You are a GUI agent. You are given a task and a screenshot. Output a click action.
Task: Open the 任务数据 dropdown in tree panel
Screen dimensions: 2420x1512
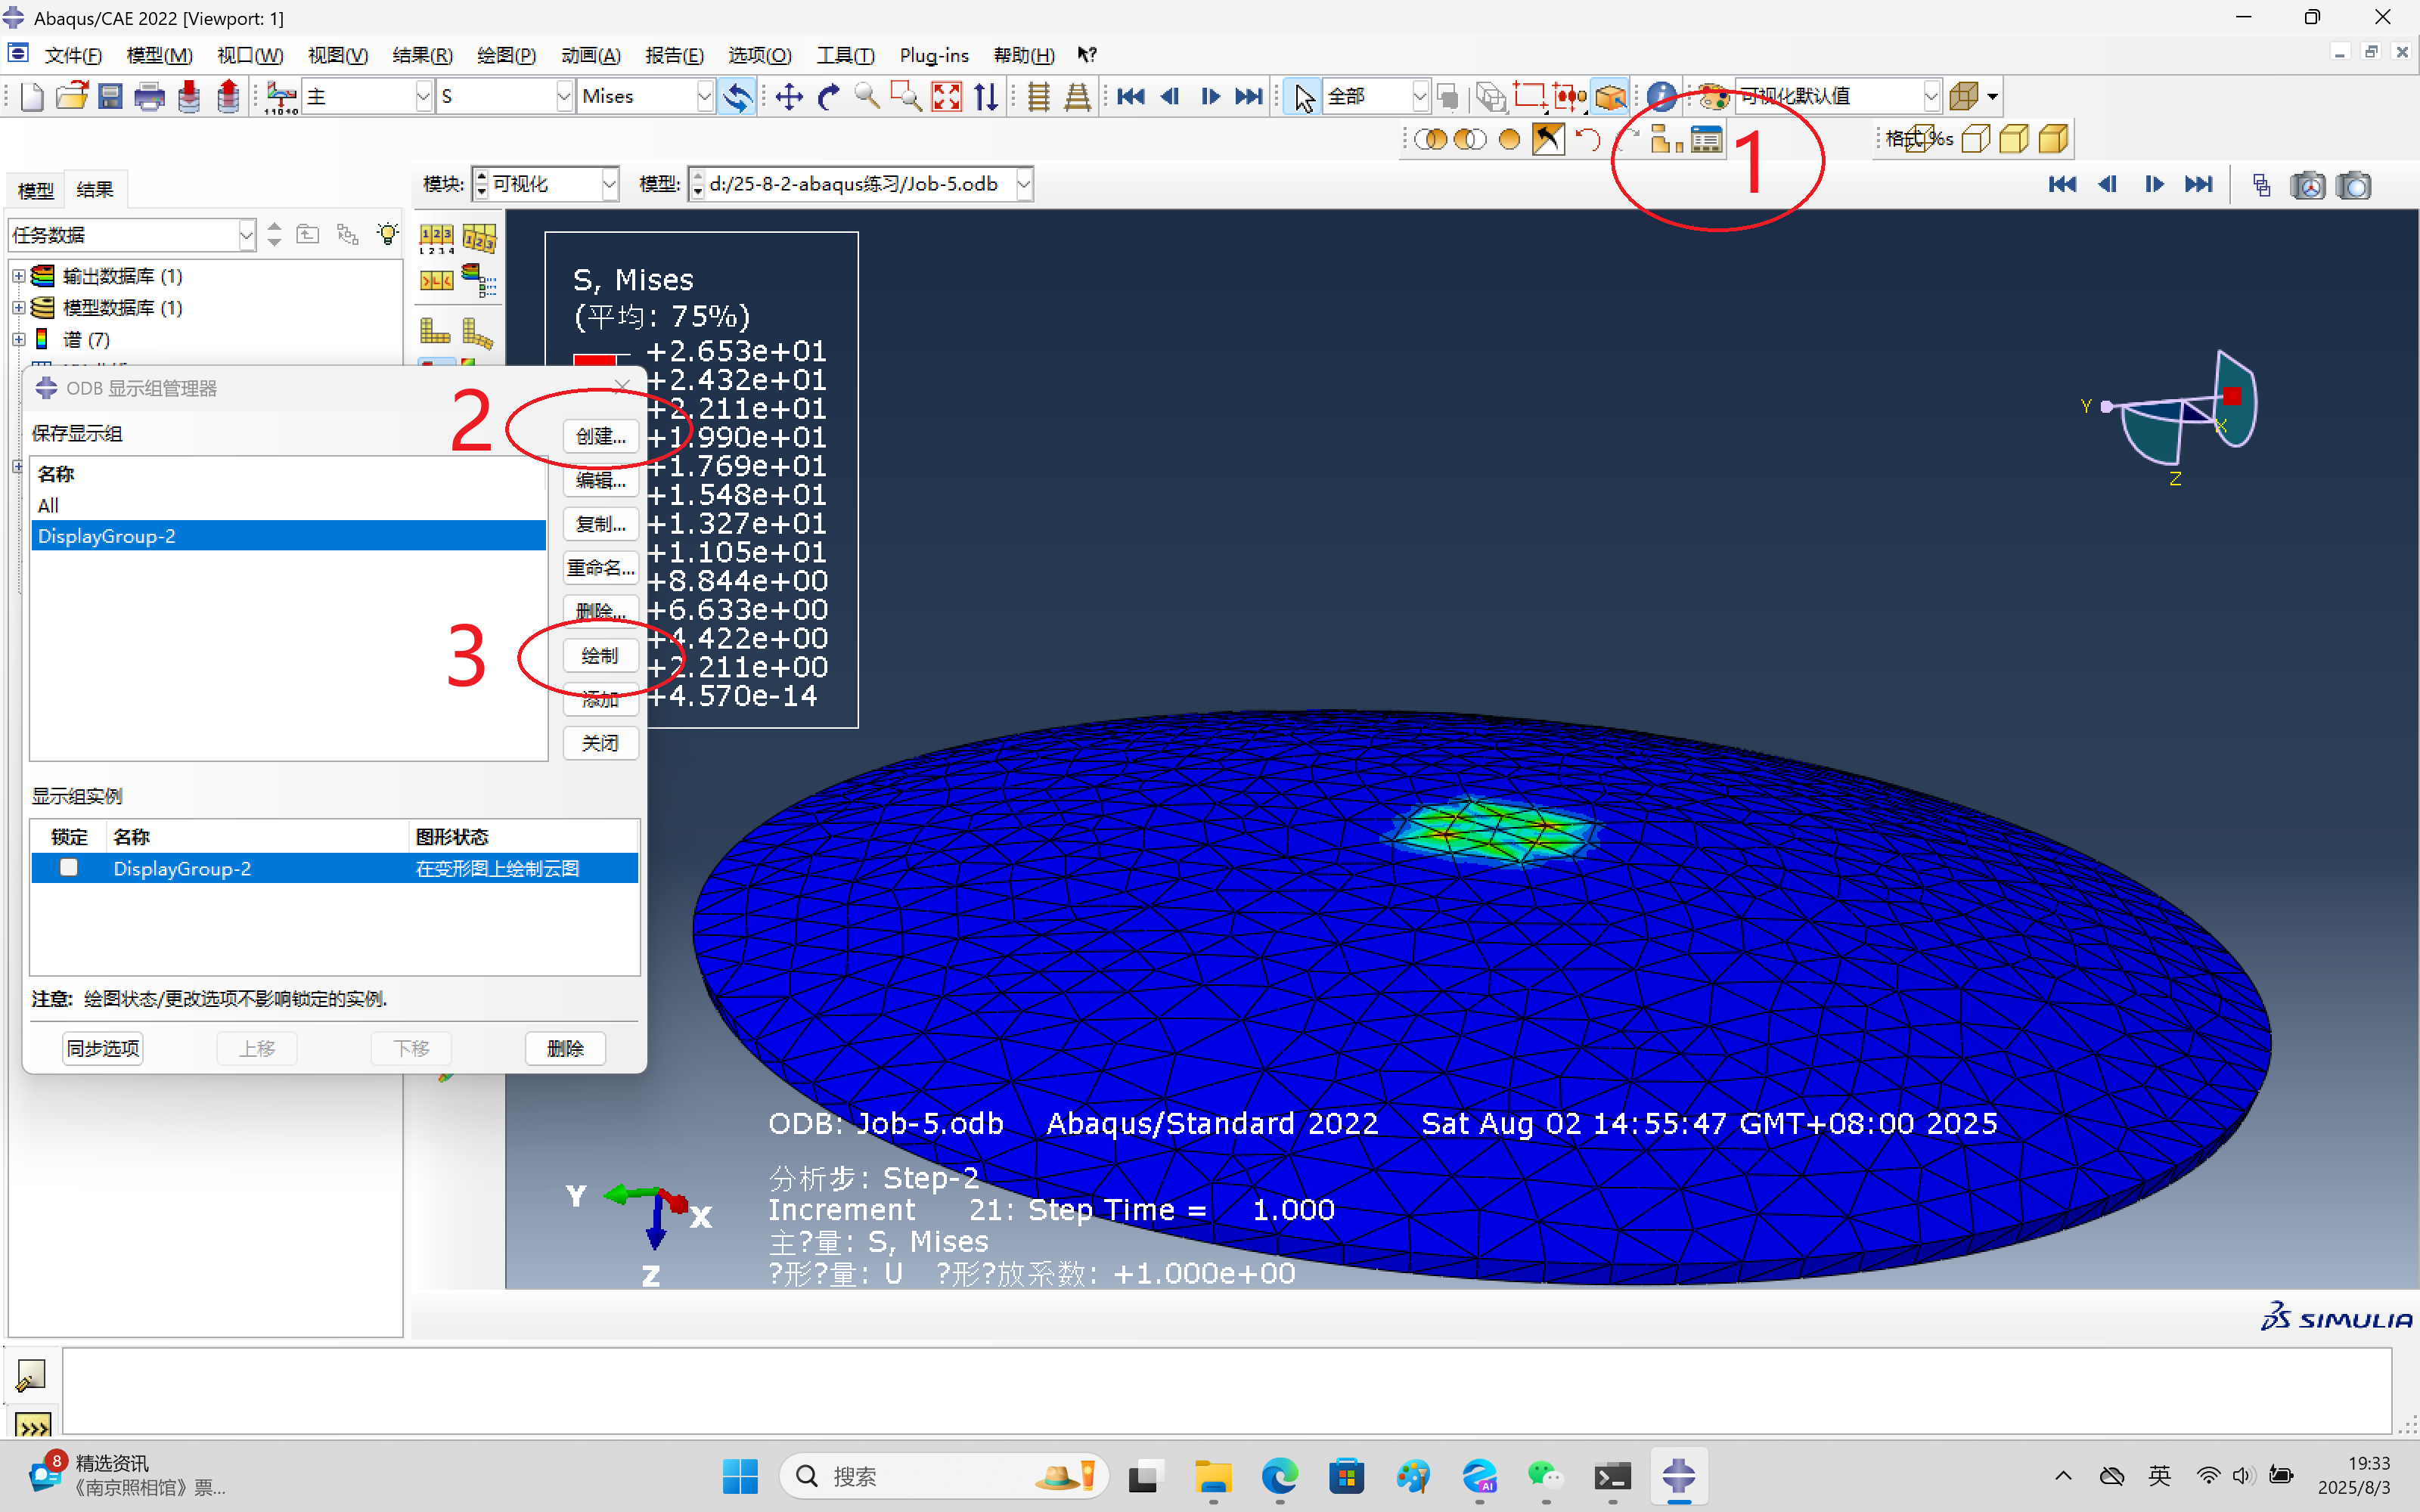132,235
